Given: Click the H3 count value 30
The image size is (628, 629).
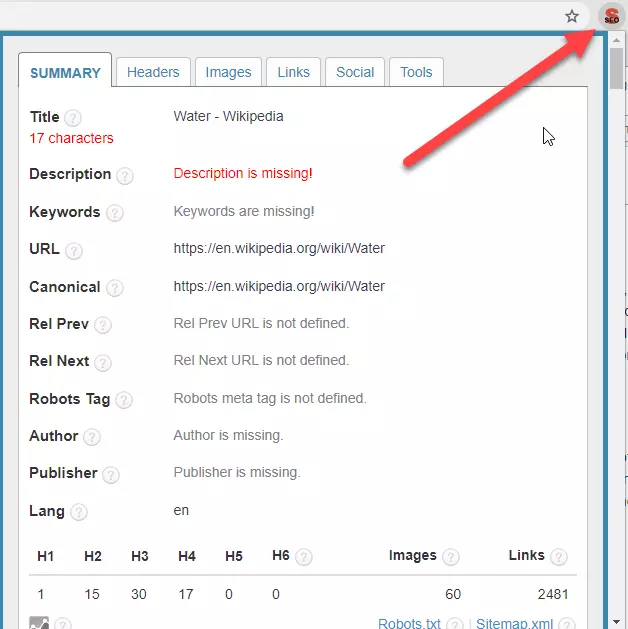Looking at the screenshot, I should (139, 594).
